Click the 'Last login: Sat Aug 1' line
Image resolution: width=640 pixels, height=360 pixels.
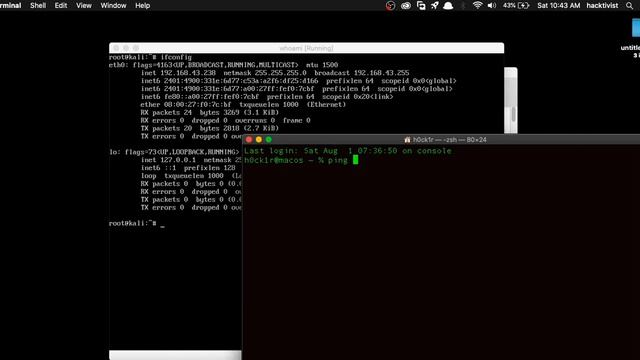click(x=348, y=151)
